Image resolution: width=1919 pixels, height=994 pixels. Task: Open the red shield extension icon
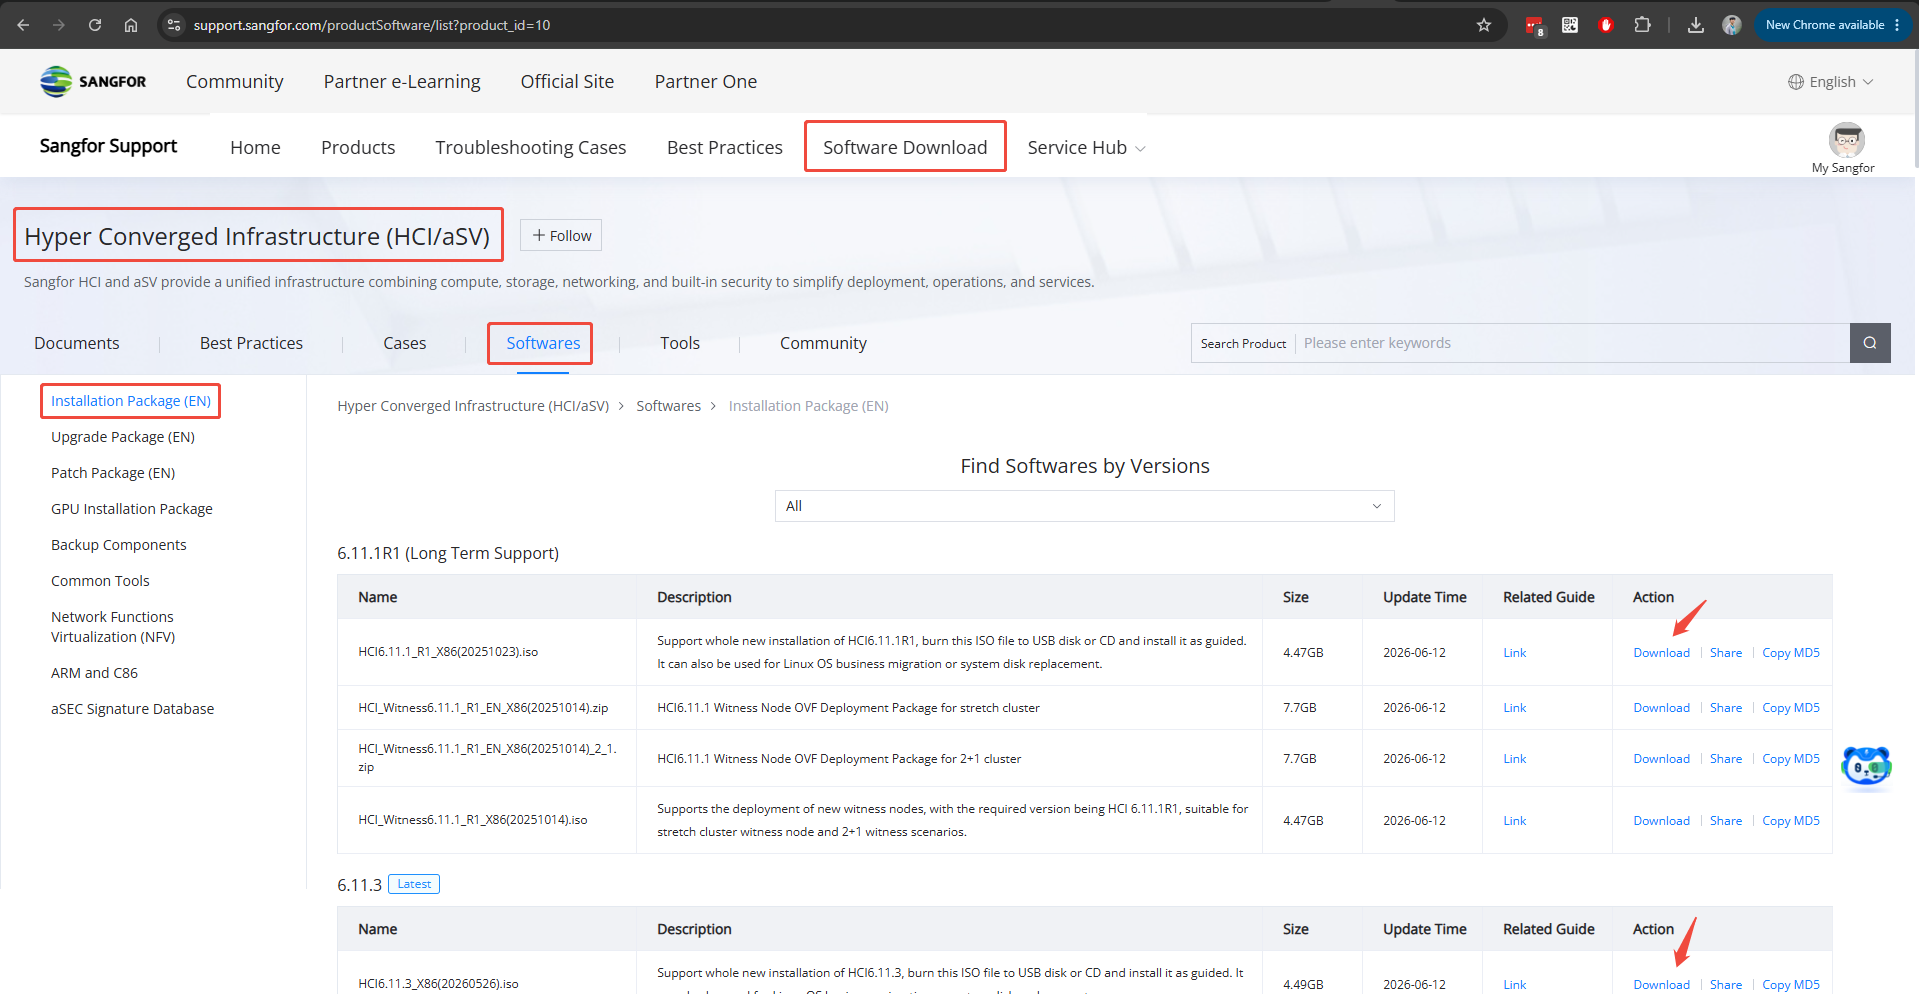point(1606,25)
